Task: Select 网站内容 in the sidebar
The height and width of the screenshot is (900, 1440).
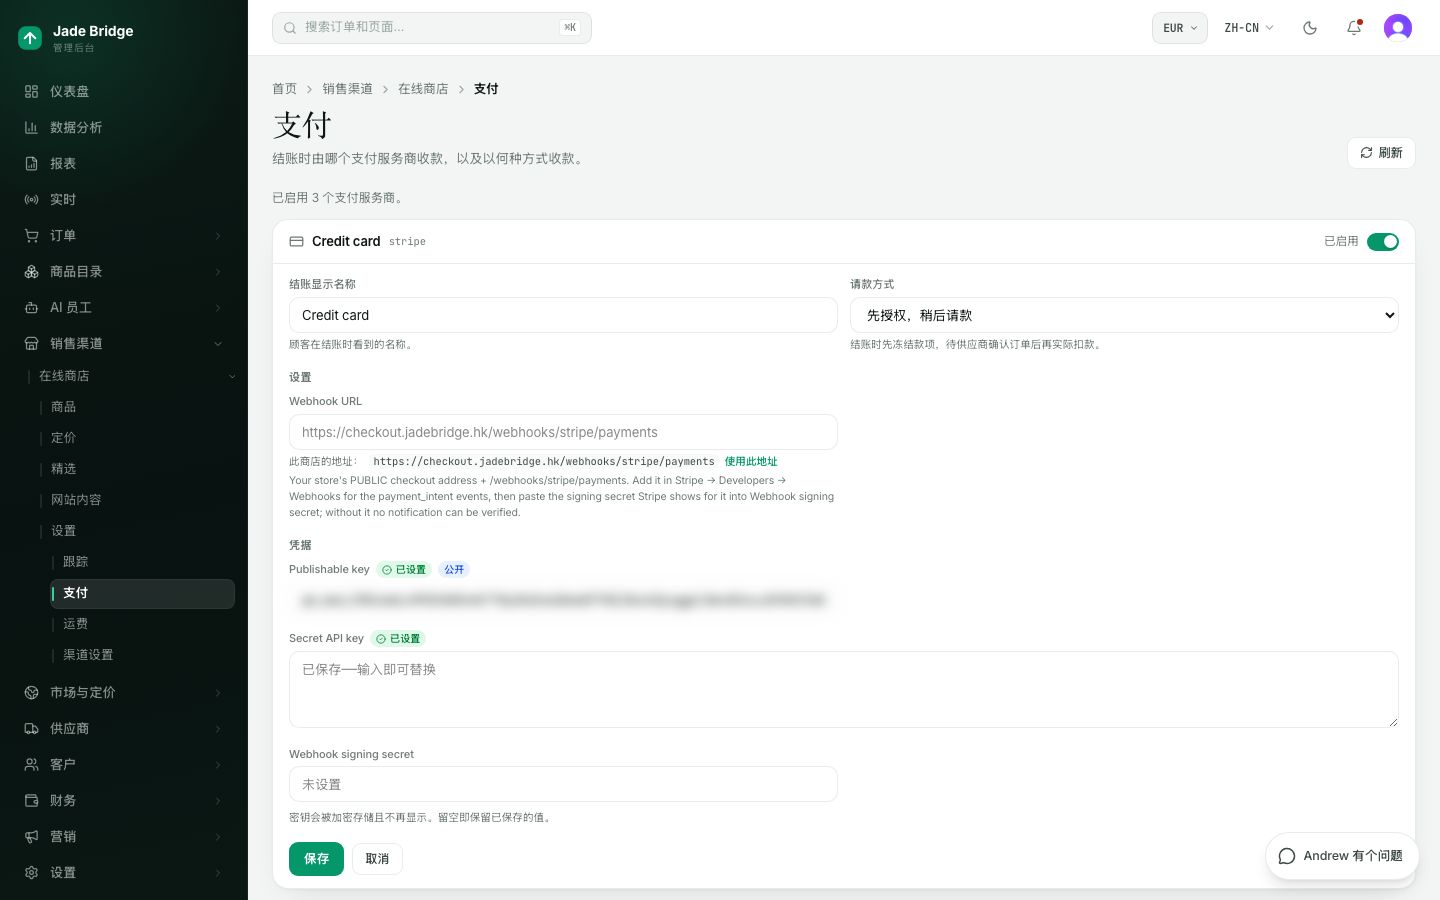Action: tap(137, 500)
